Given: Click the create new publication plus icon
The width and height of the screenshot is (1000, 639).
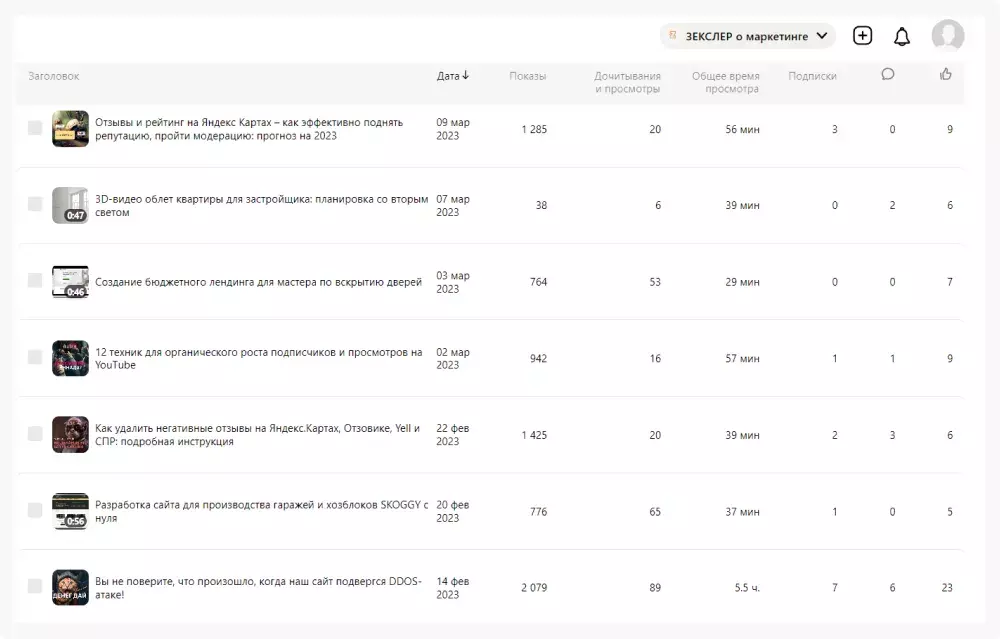Looking at the screenshot, I should pos(862,36).
